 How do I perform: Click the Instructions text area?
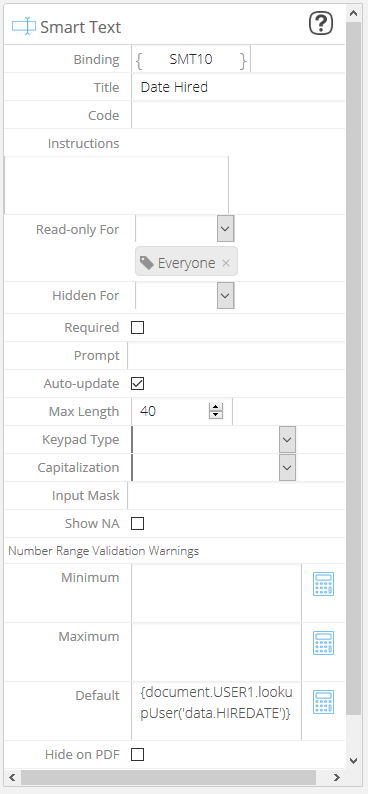click(x=116, y=185)
